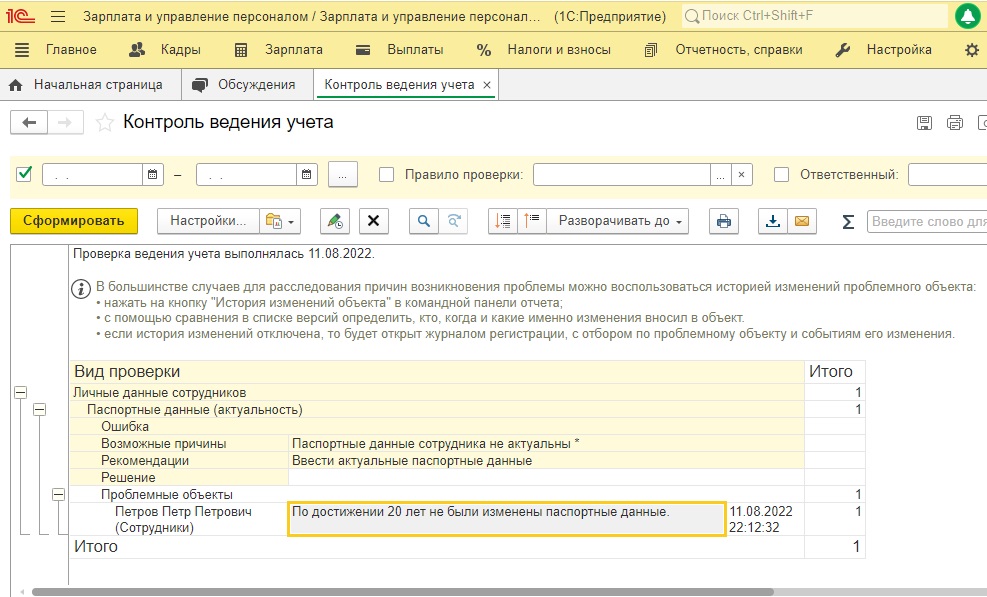The image size is (987, 597).
Task: Enable the "Правило проверки" checkbox
Action: [x=387, y=174]
